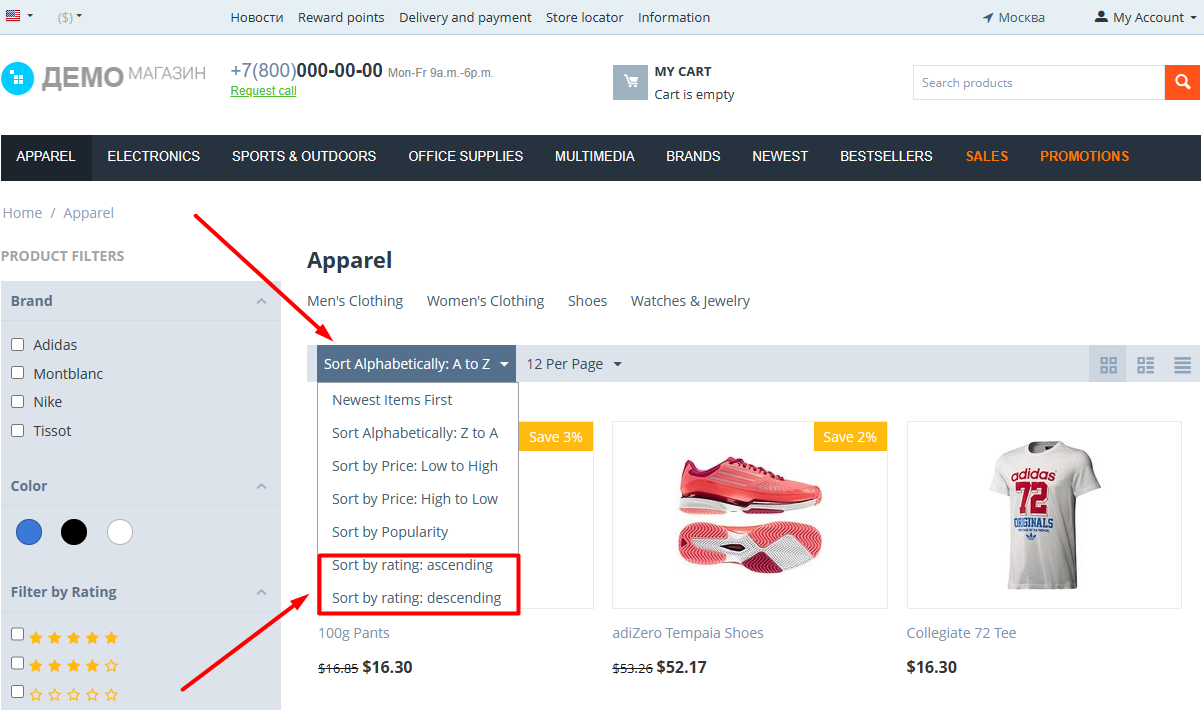Open Collegiate 72 Tee product image
Viewport: 1204px width, 710px height.
(x=1044, y=515)
